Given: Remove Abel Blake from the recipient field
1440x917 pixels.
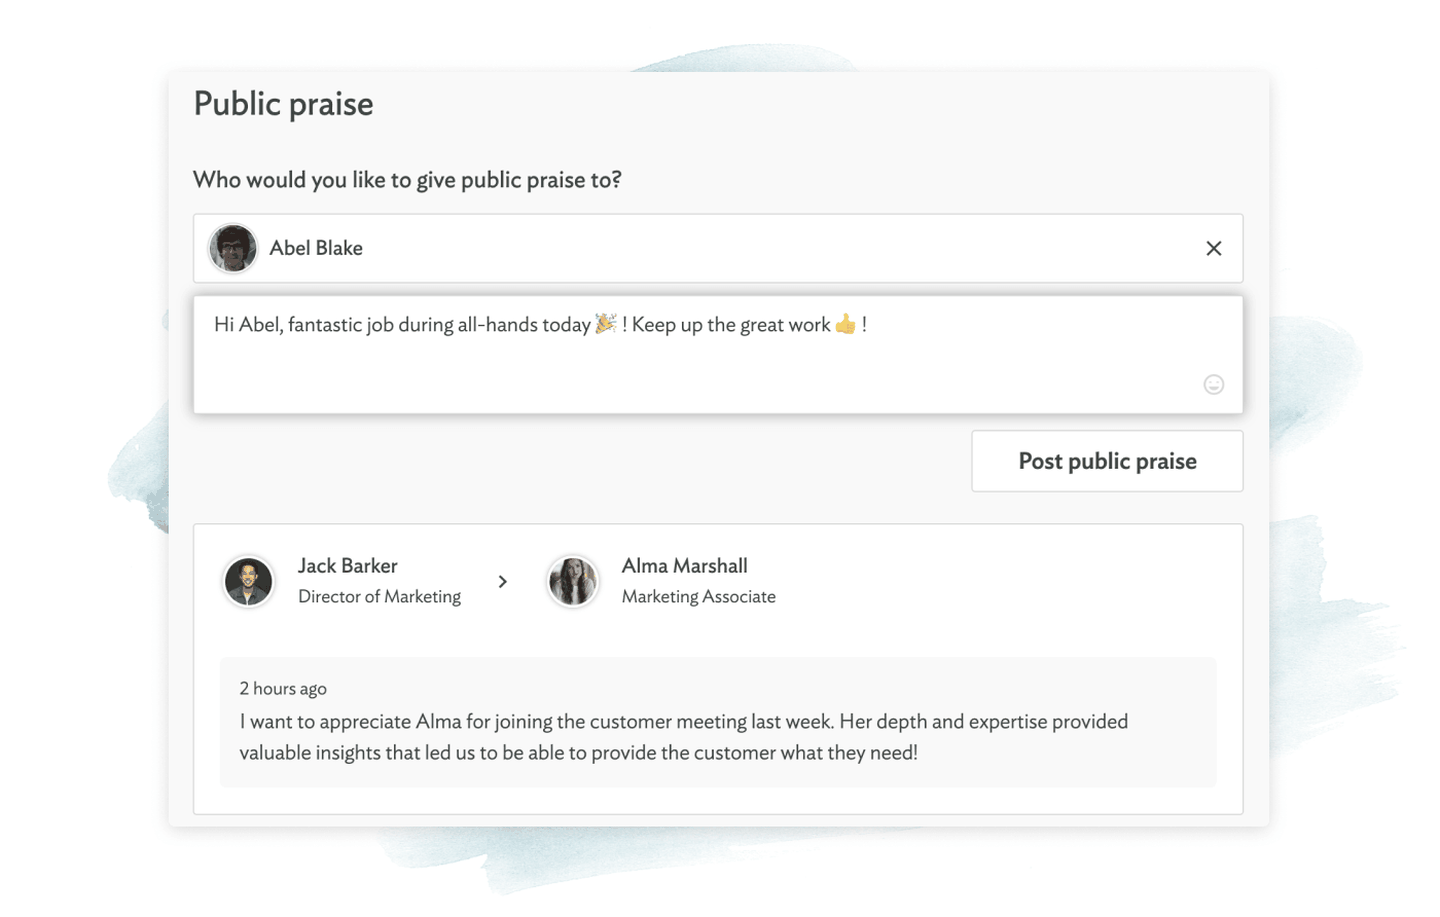Looking at the screenshot, I should (x=1213, y=248).
